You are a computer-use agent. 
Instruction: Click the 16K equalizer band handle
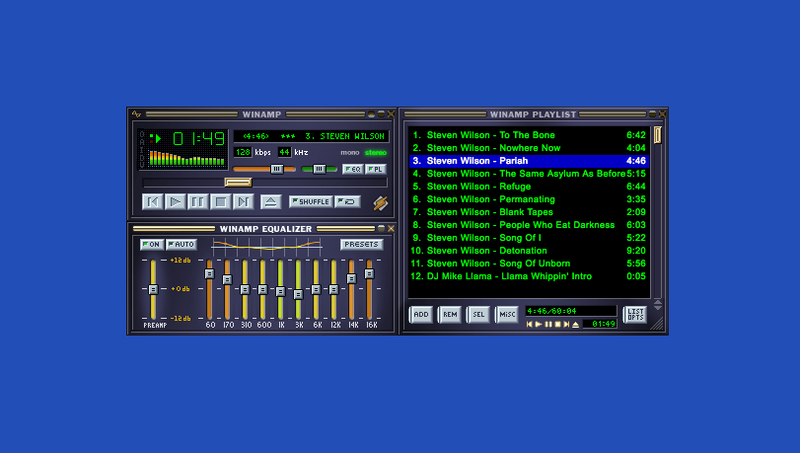click(369, 274)
